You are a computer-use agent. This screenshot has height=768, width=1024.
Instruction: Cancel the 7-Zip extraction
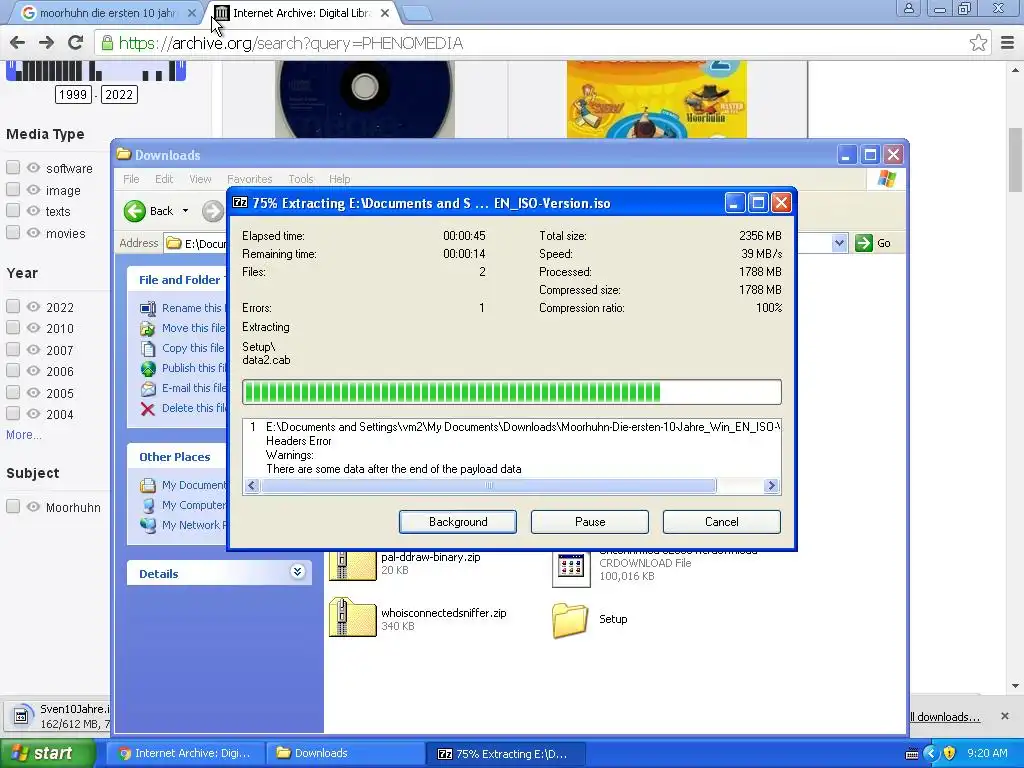coord(722,522)
